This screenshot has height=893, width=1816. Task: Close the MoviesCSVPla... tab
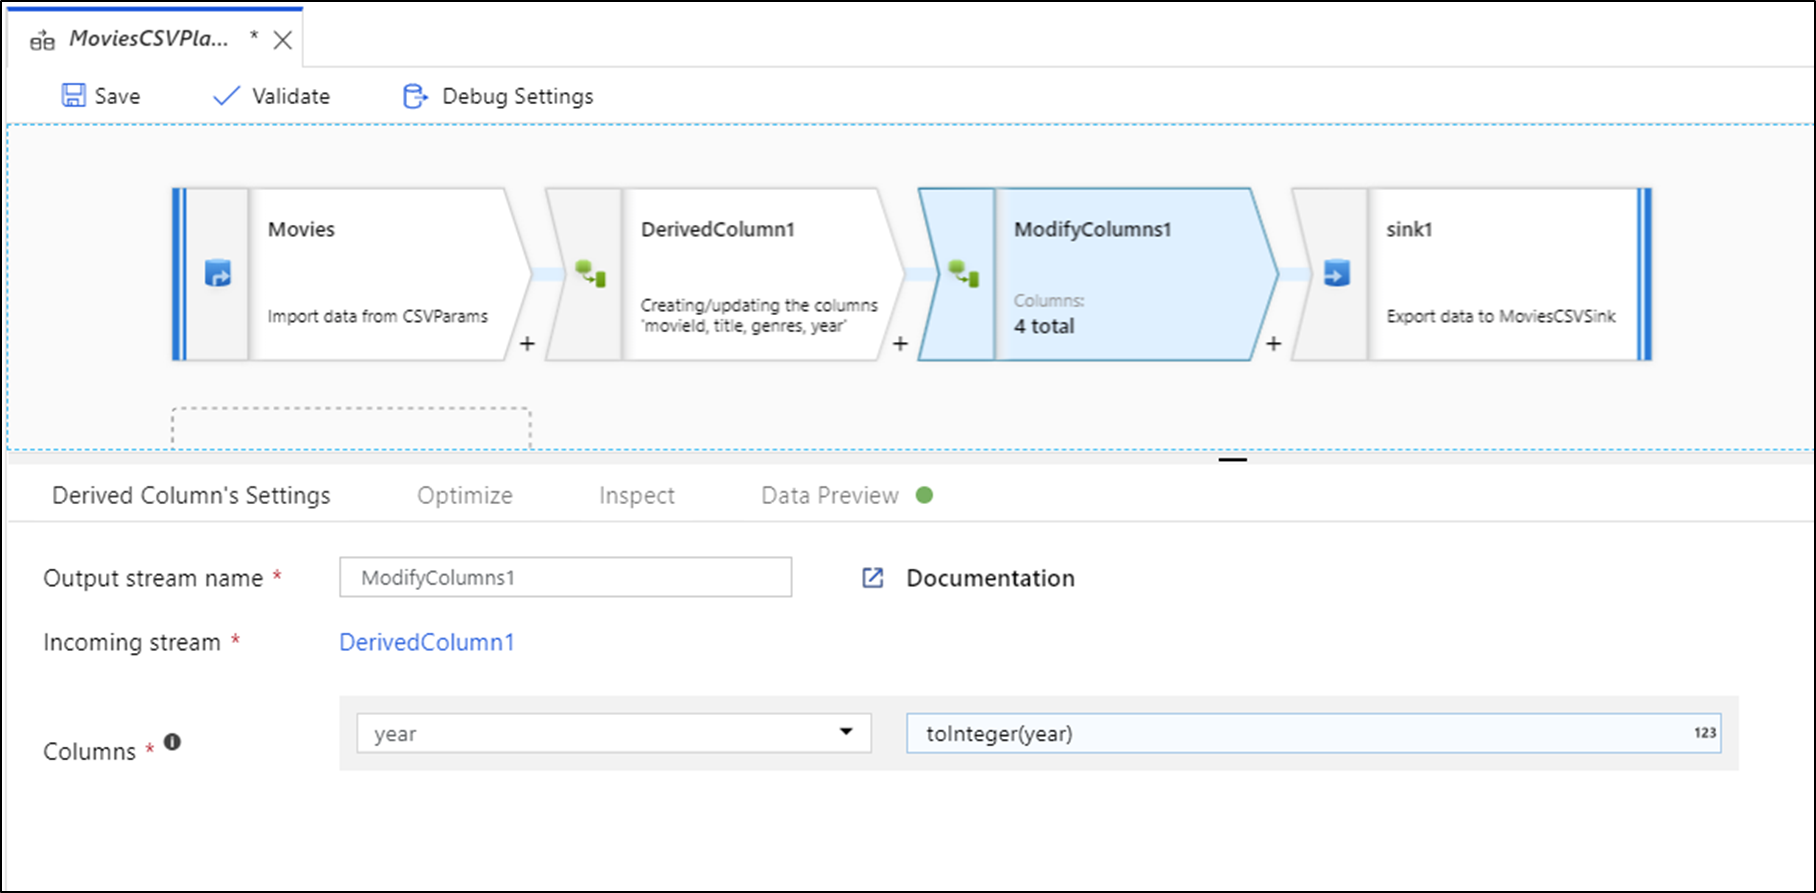tap(283, 40)
